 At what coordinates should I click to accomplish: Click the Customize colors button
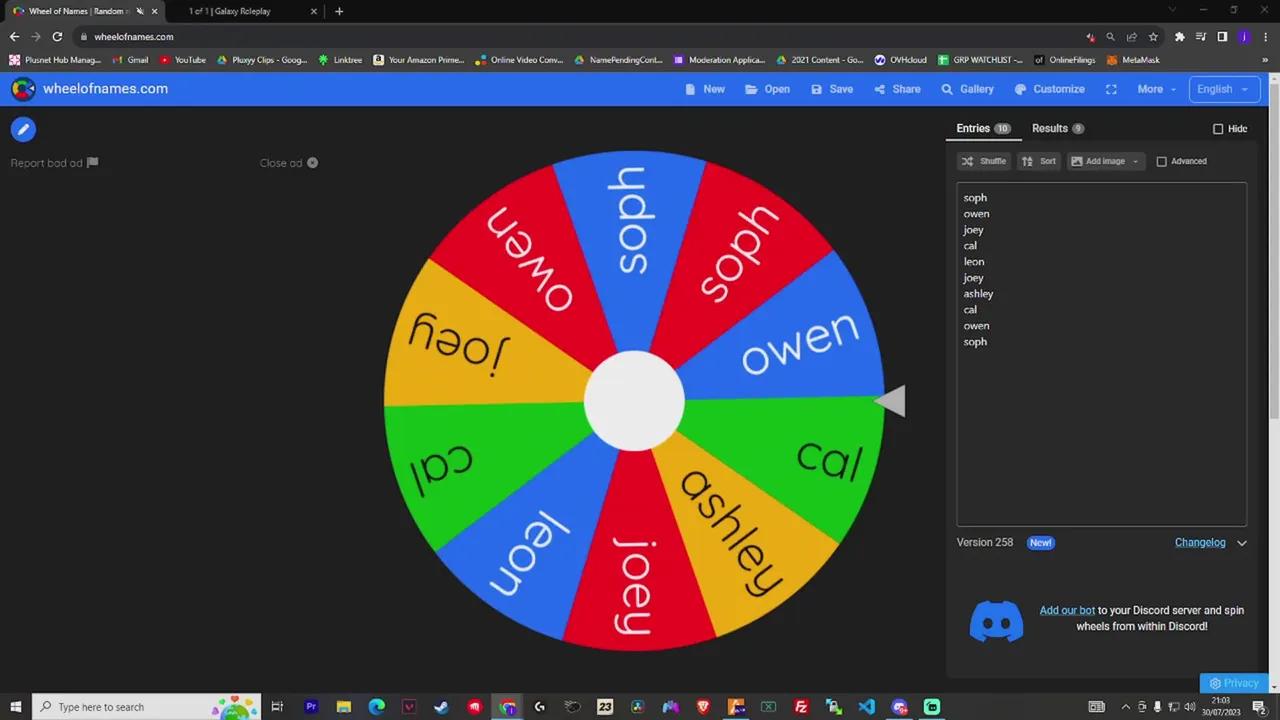click(x=1050, y=89)
